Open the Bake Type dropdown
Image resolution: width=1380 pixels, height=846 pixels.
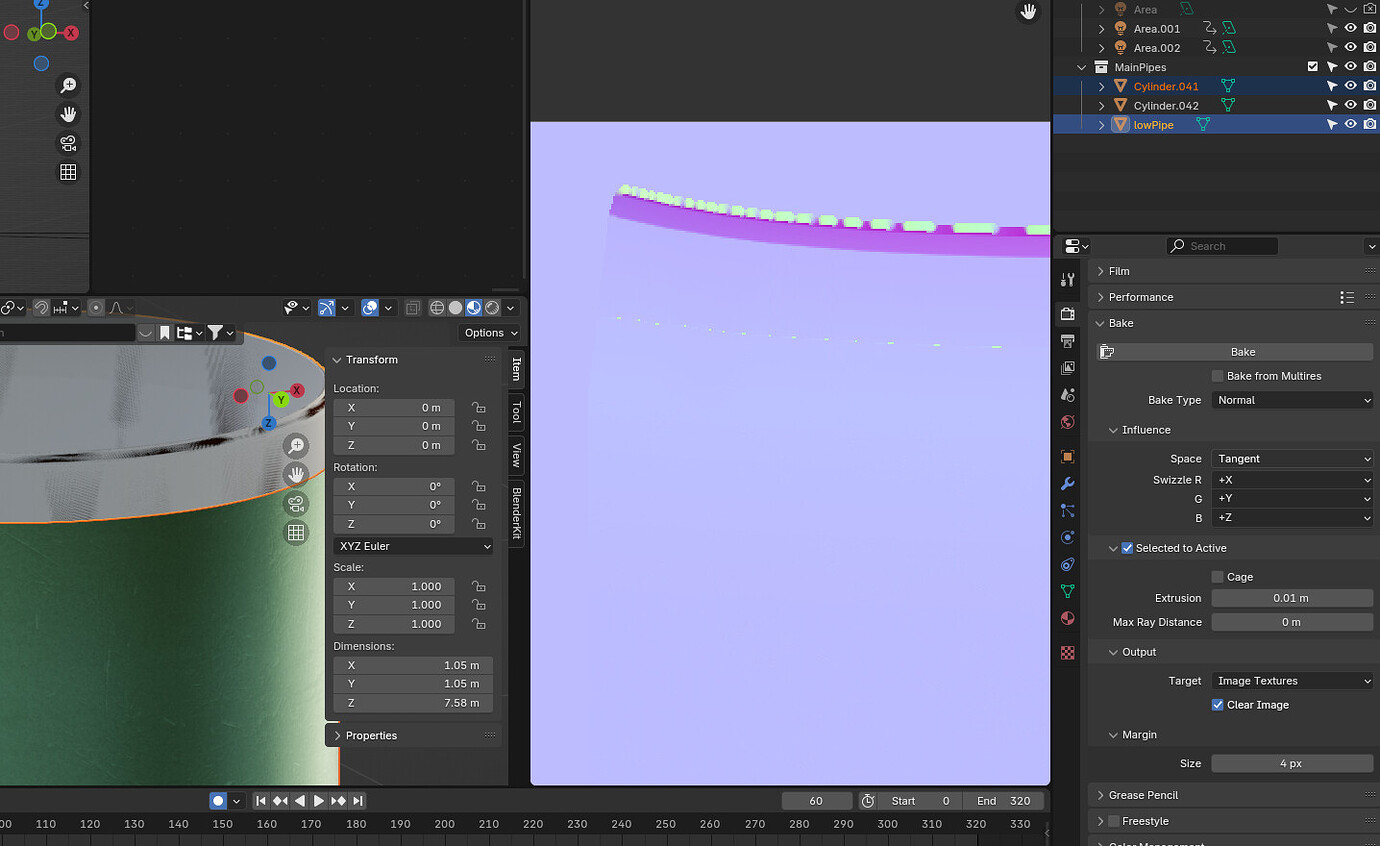tap(1292, 399)
